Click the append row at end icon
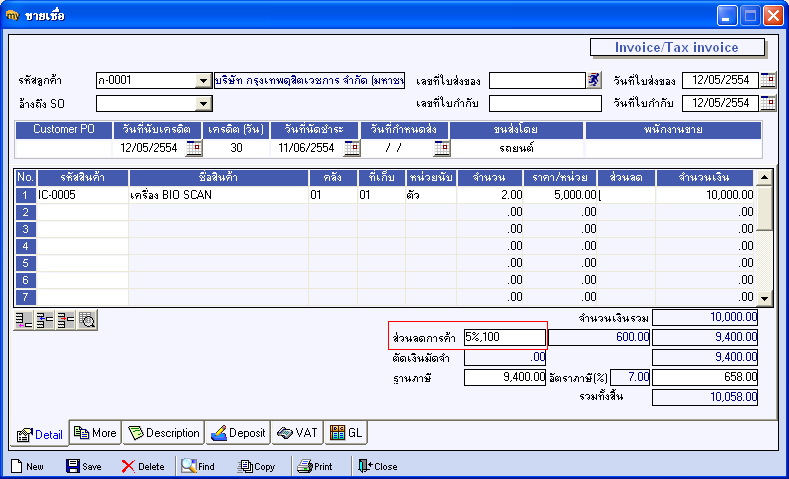 point(24,320)
